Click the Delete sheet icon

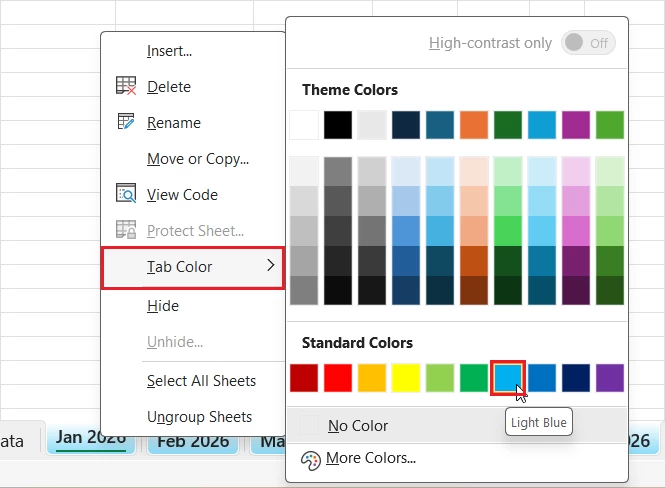pos(126,86)
